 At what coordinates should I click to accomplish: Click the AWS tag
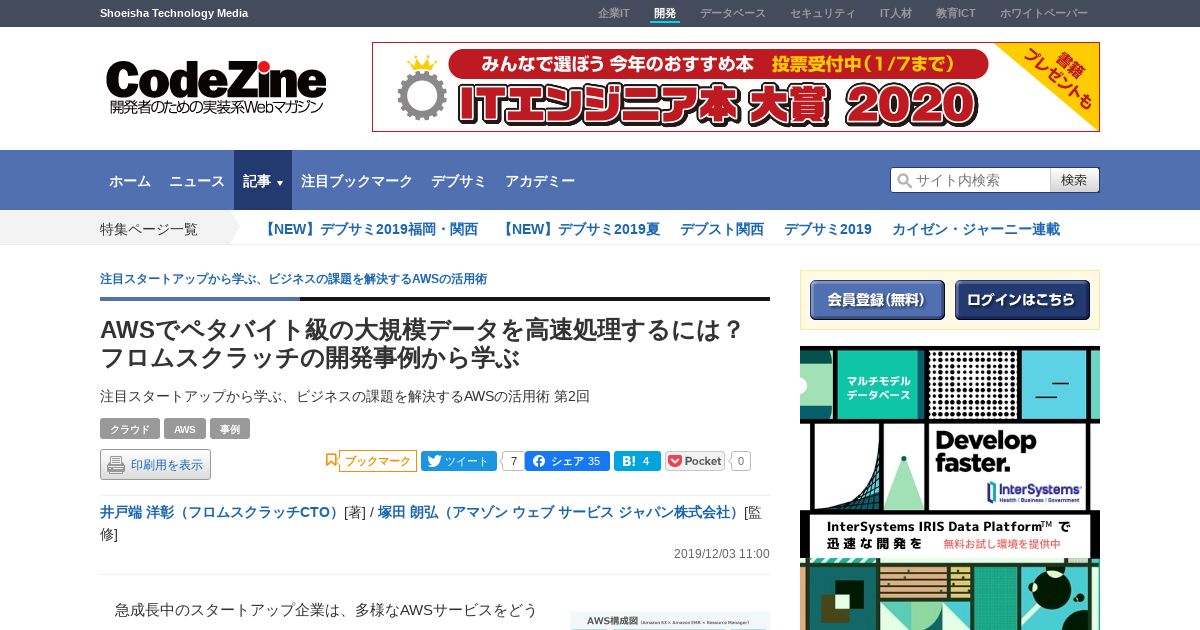[185, 429]
